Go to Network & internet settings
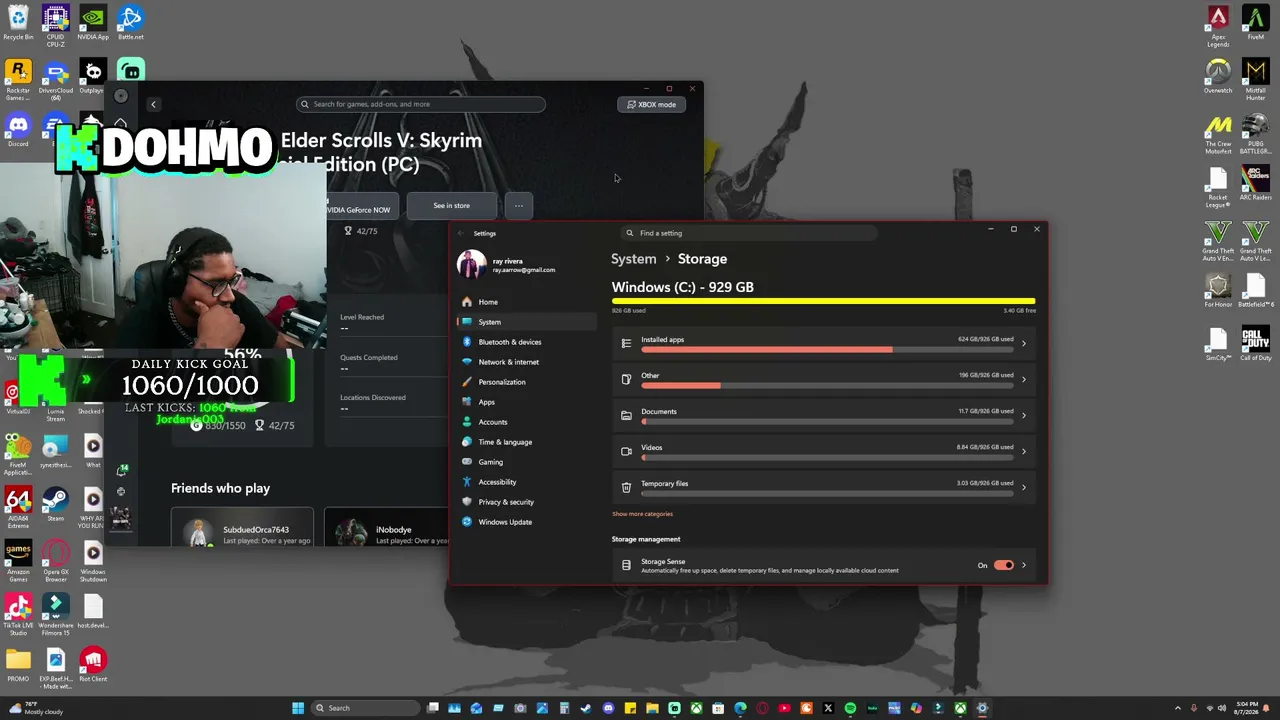The image size is (1280, 720). 526,362
